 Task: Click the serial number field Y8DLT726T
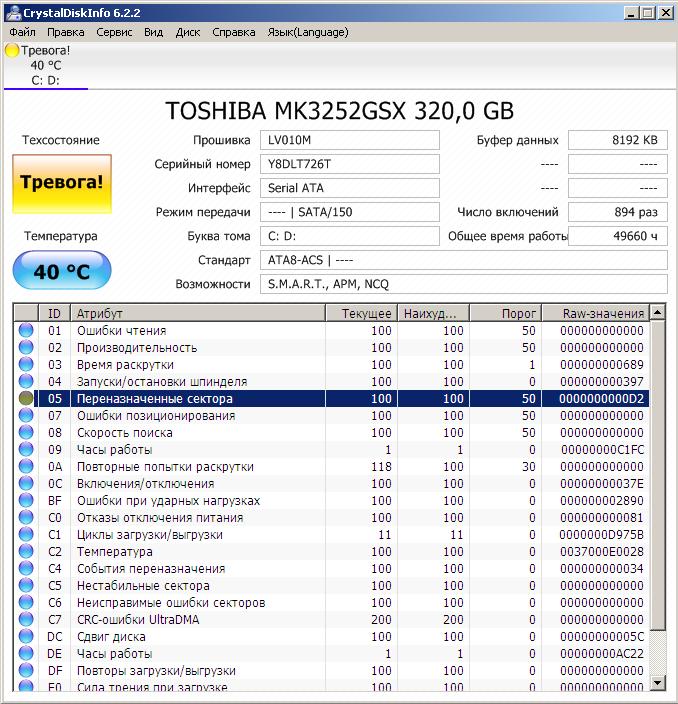click(x=350, y=164)
